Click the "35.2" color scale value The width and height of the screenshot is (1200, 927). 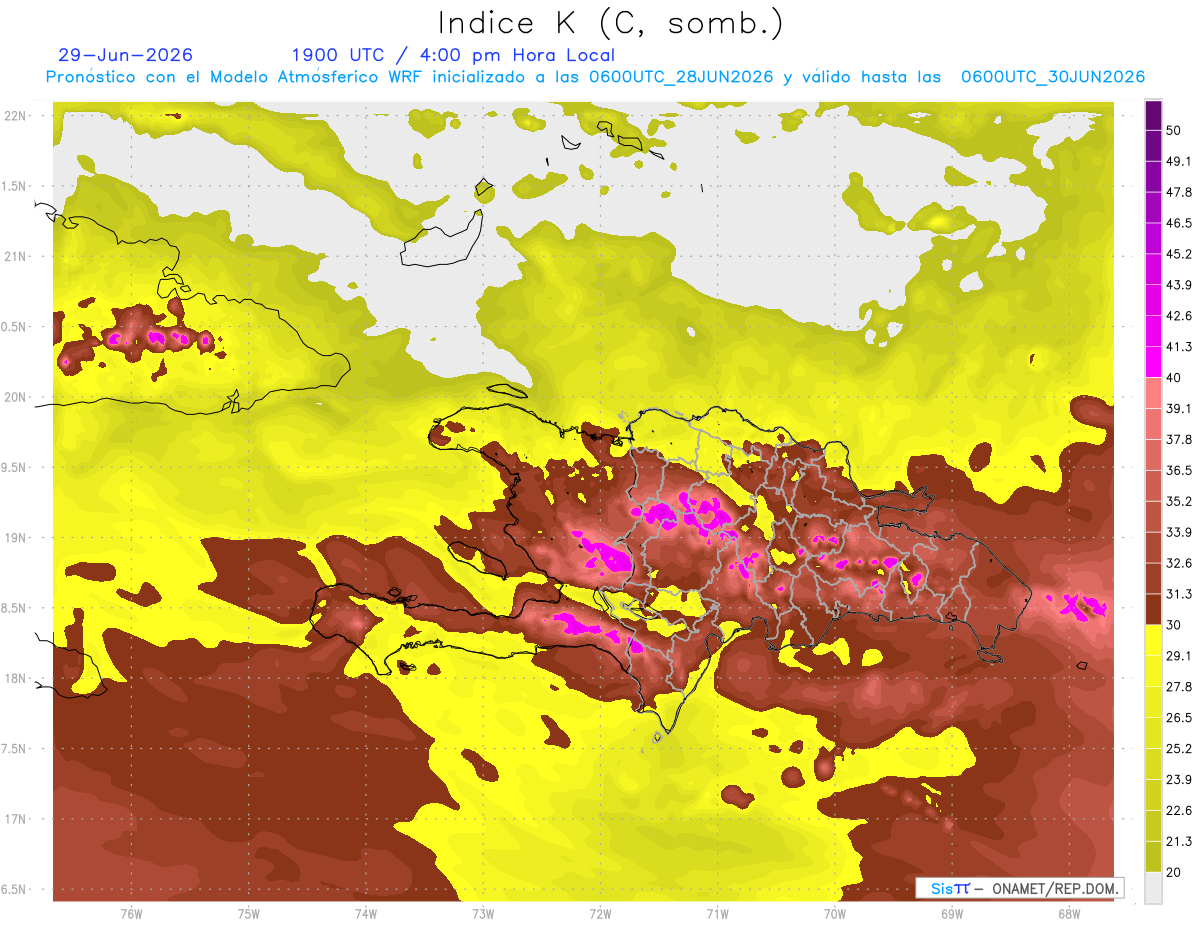[1178, 501]
